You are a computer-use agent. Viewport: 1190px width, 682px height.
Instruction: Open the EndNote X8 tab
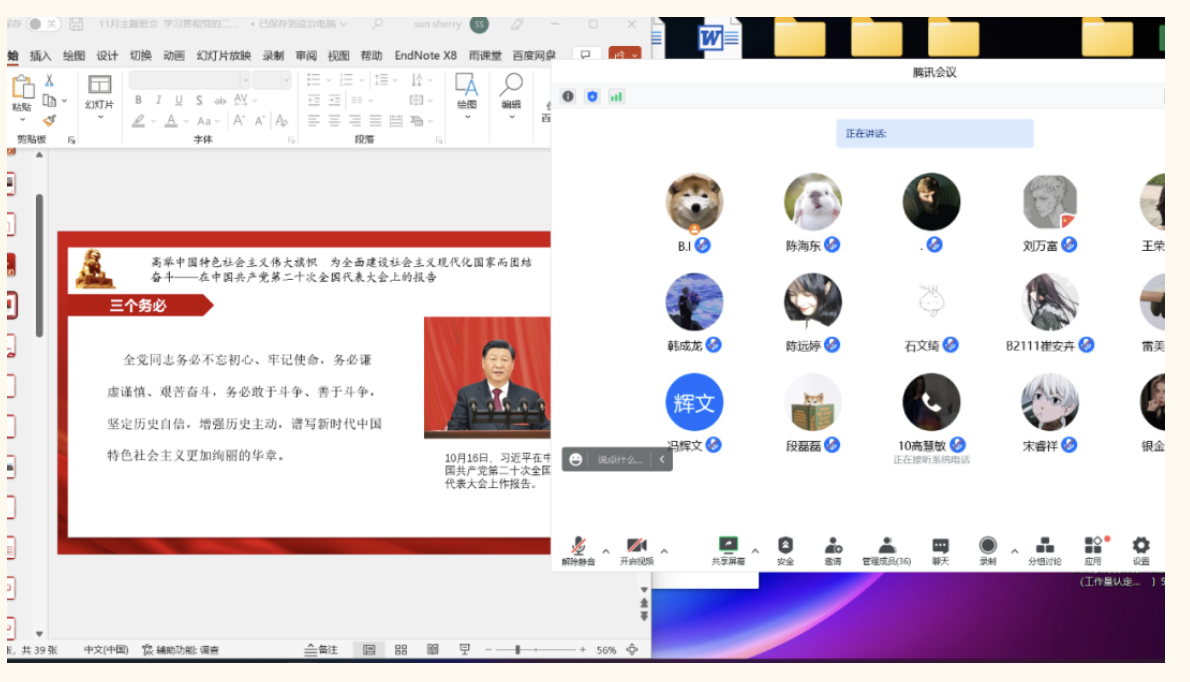pyautogui.click(x=425, y=55)
